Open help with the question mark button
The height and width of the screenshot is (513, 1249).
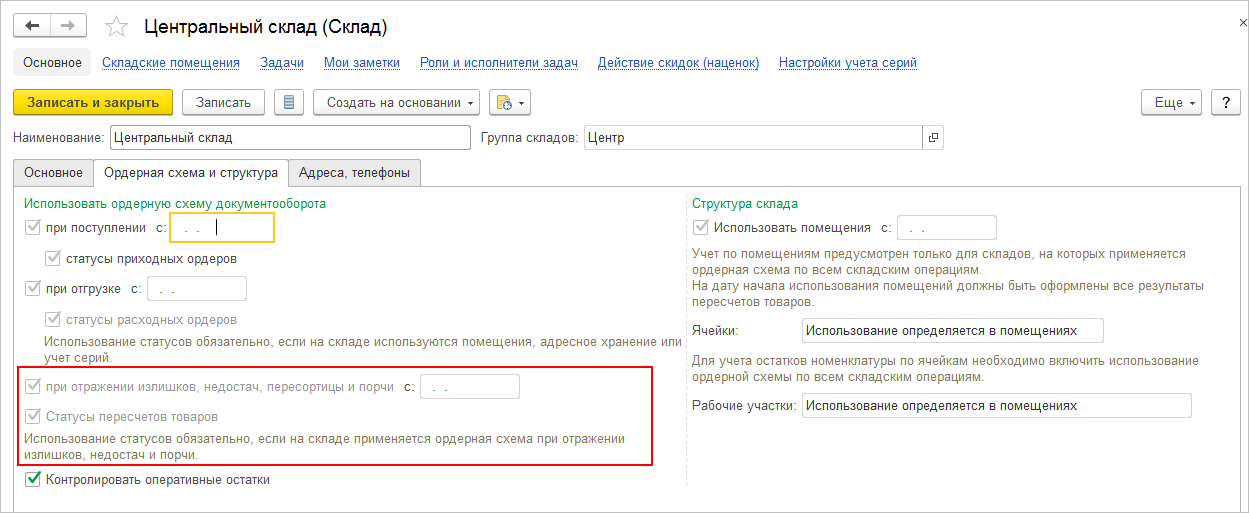pyautogui.click(x=1226, y=102)
